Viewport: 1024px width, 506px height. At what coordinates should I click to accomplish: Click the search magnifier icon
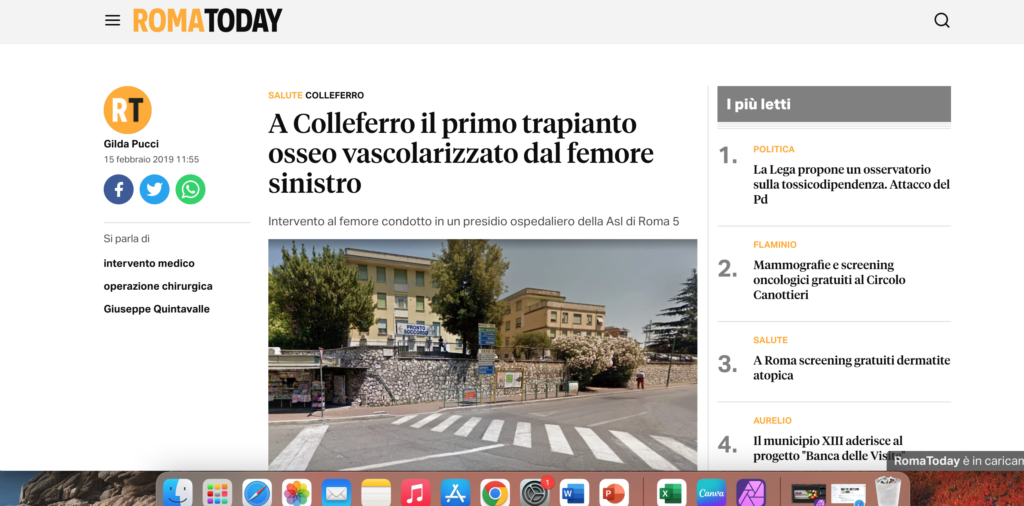(942, 20)
